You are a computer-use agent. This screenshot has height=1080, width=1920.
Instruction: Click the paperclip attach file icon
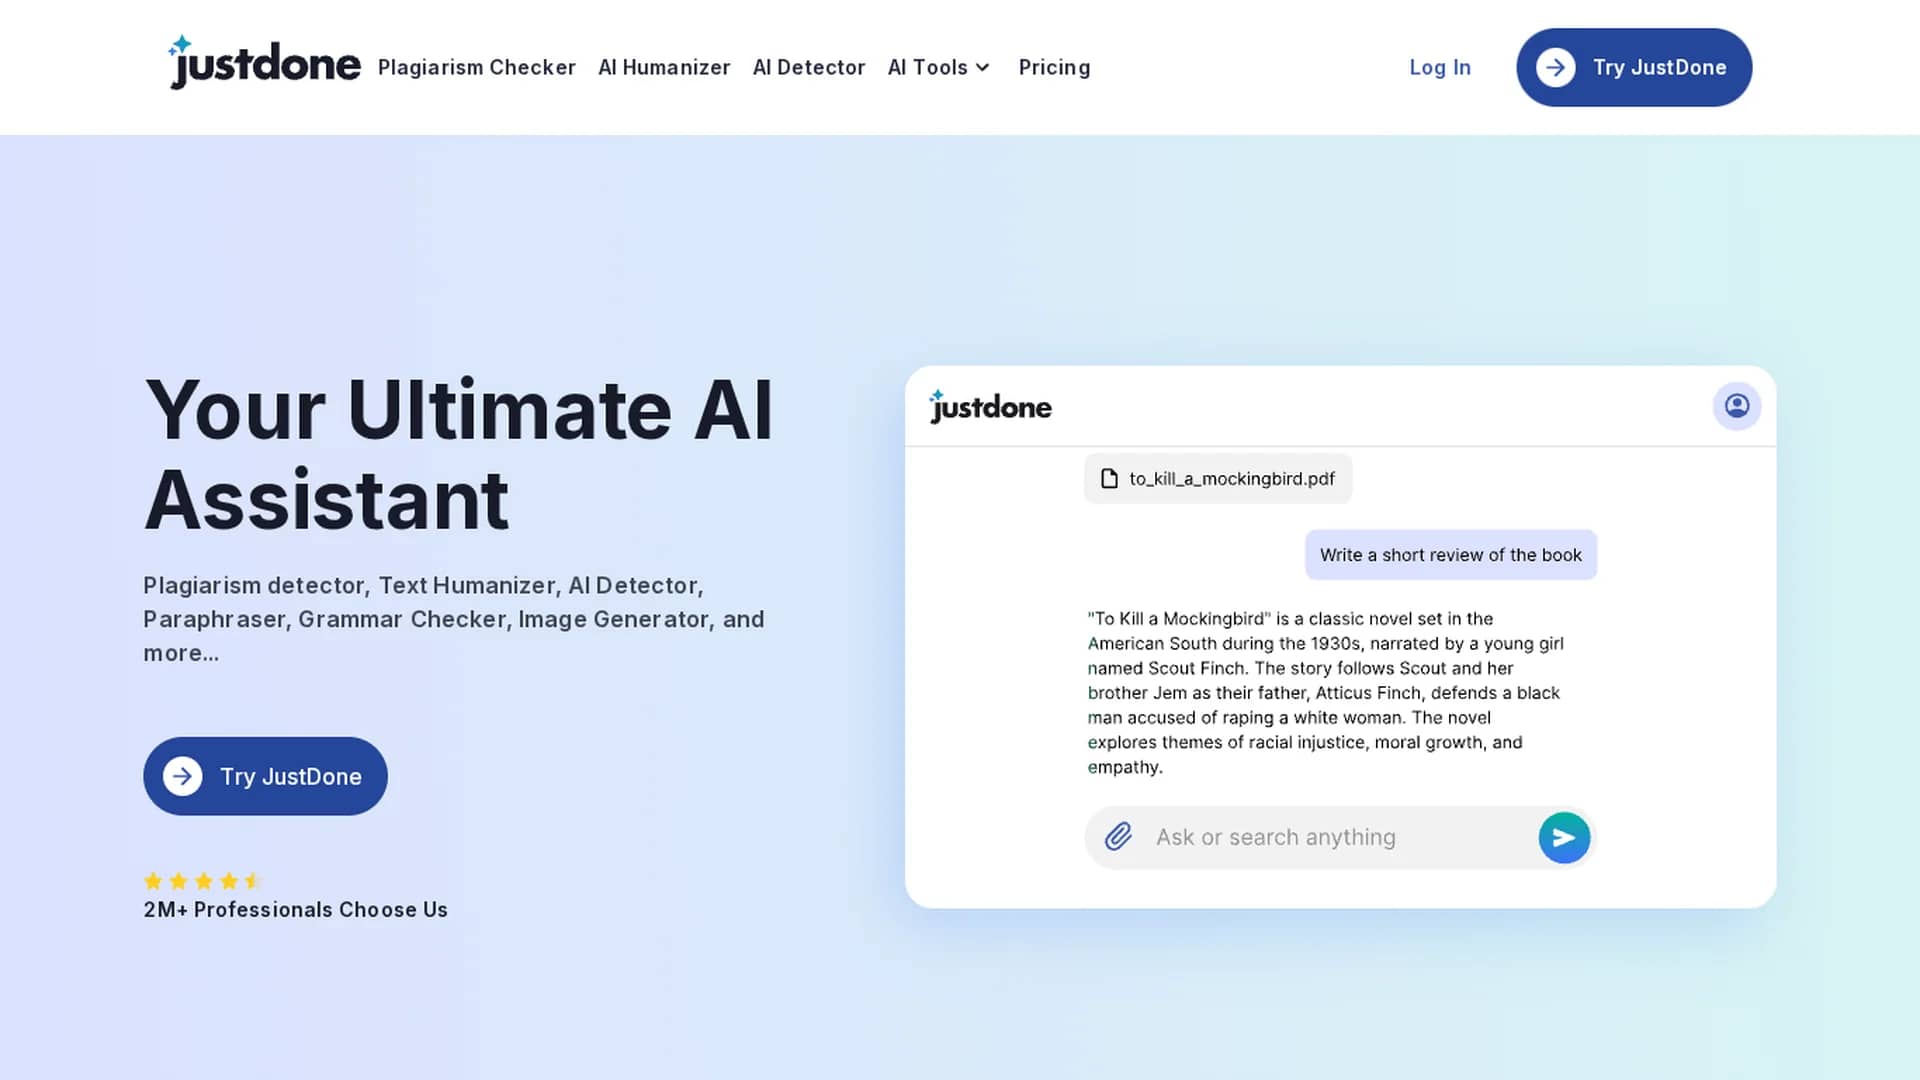point(1118,837)
